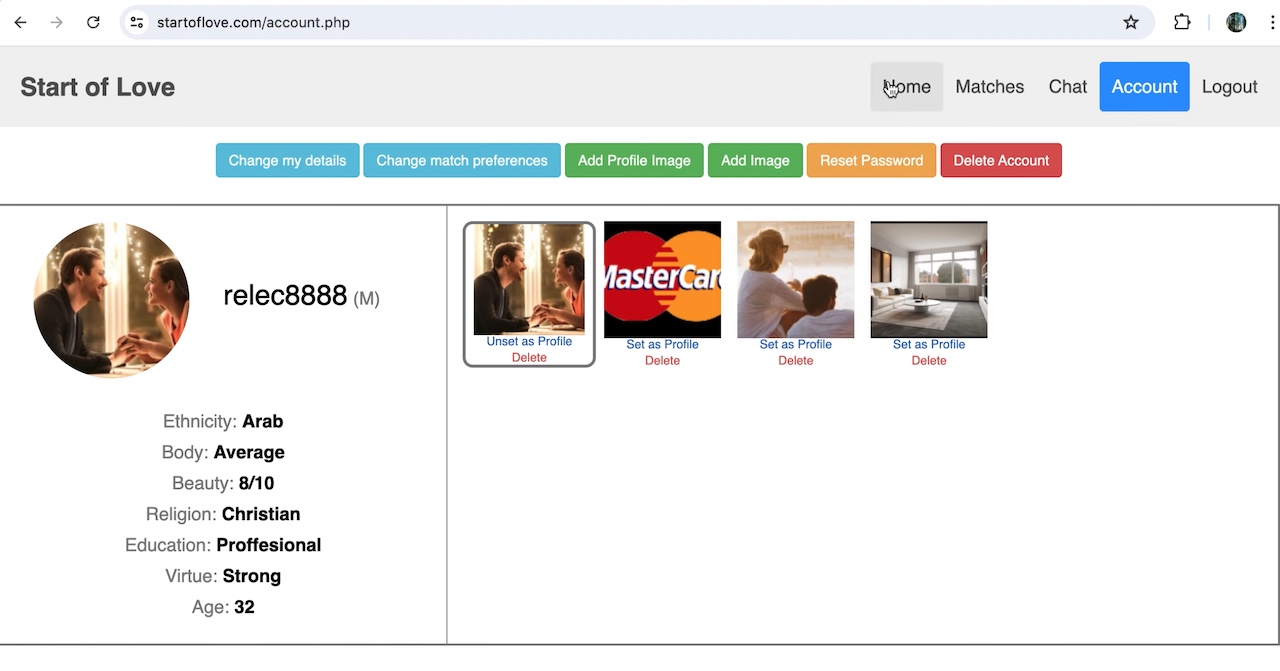Viewport: 1280px width, 671px height.
Task: Bookmark this page with the star icon
Action: [x=1131, y=22]
